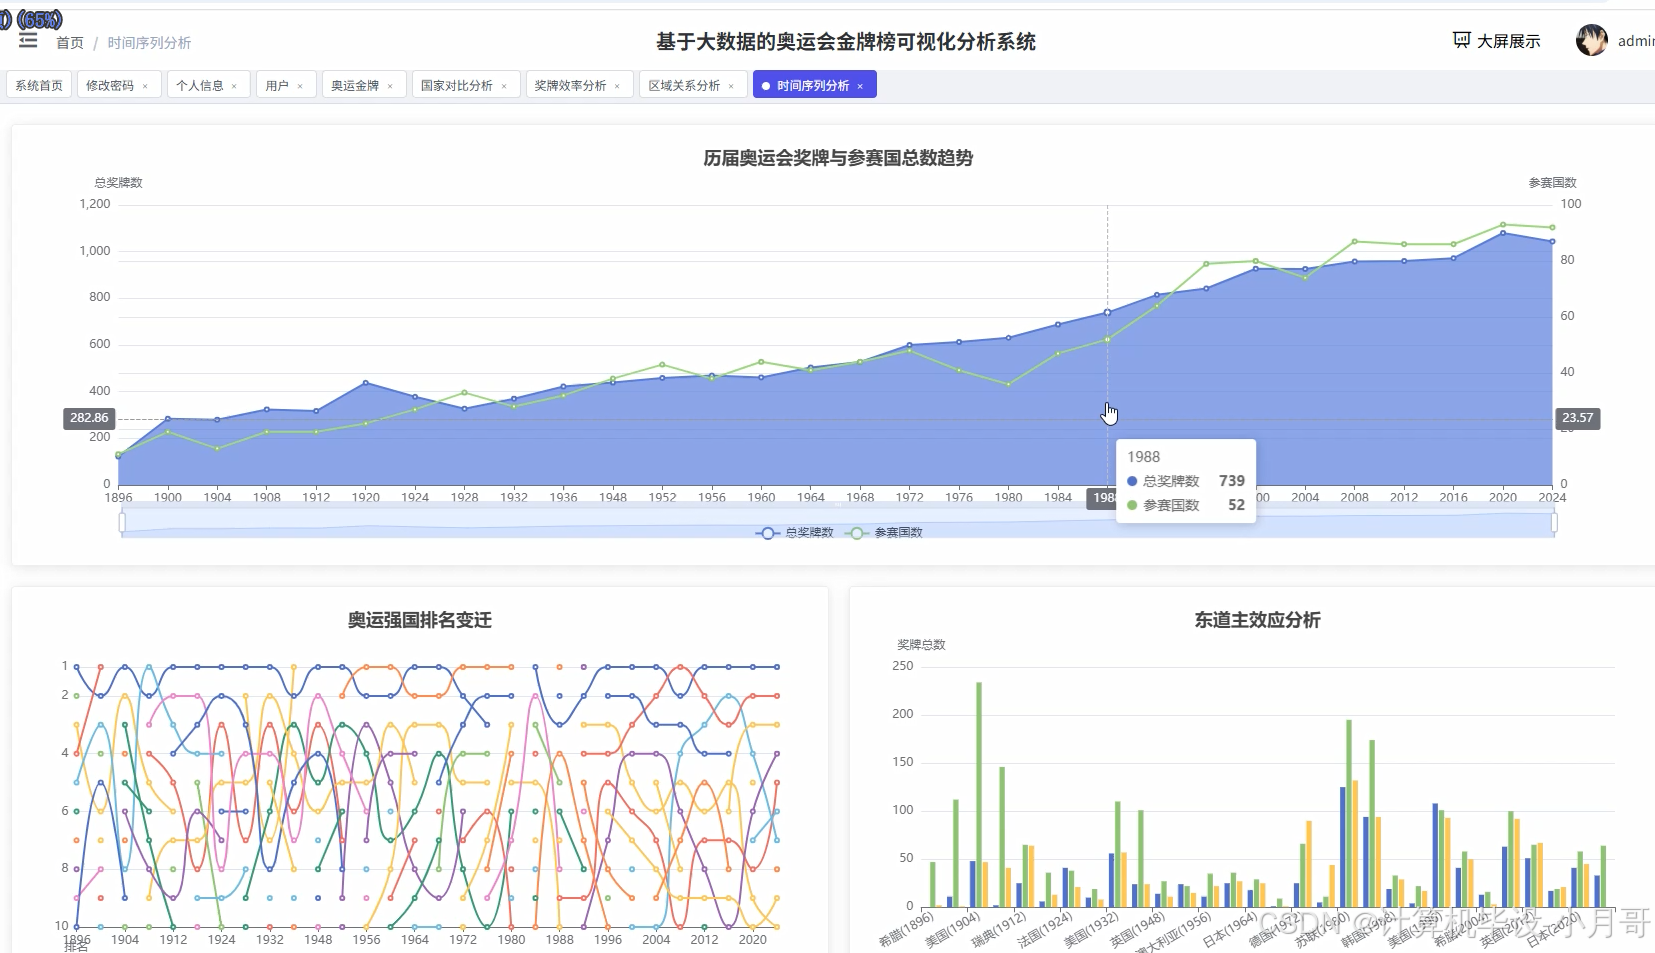This screenshot has width=1655, height=953.
Task: Click the 东道主效应分析 chart title
Action: [x=1257, y=620]
